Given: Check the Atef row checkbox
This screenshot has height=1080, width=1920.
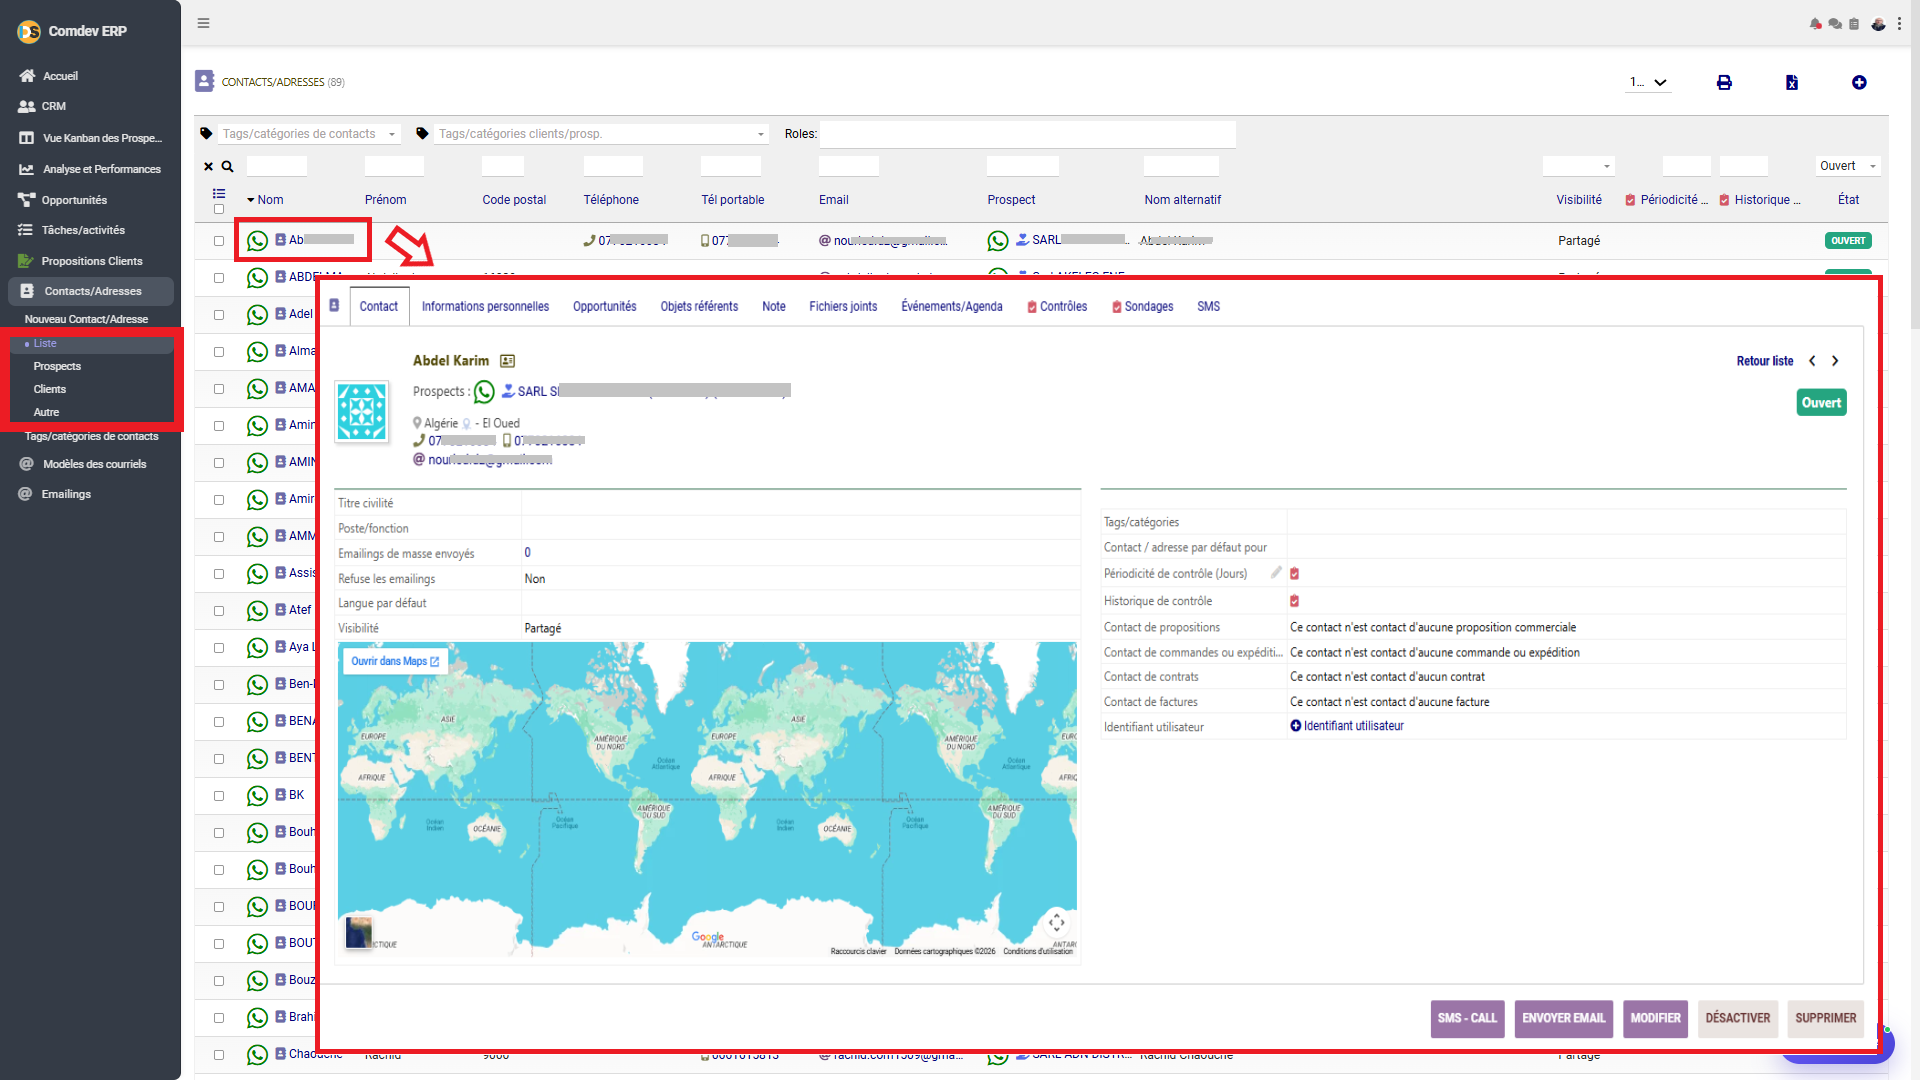Looking at the screenshot, I should (219, 611).
